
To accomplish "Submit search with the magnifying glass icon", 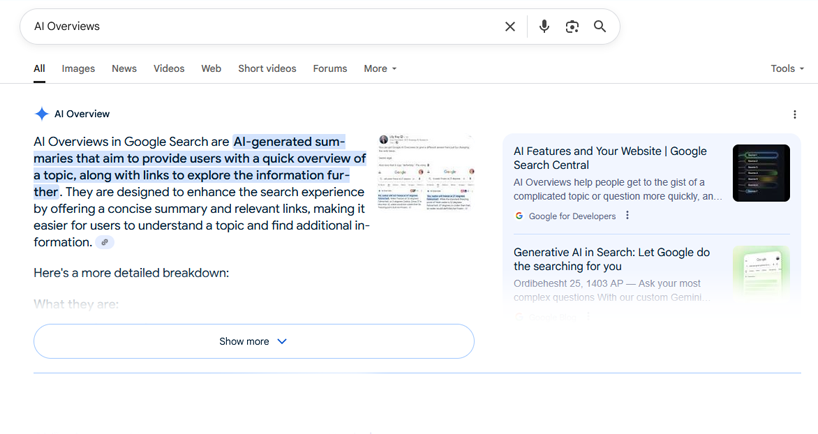I will (x=600, y=26).
